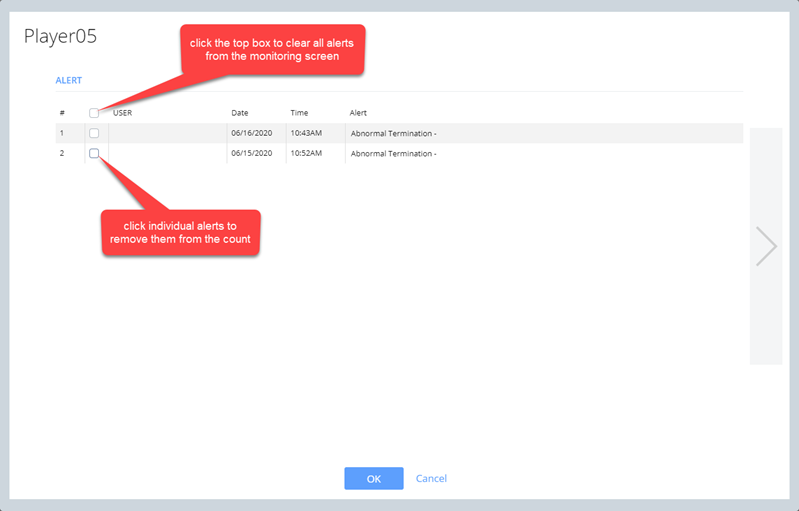
Task: Check the box for alert row 2
Action: (x=94, y=153)
